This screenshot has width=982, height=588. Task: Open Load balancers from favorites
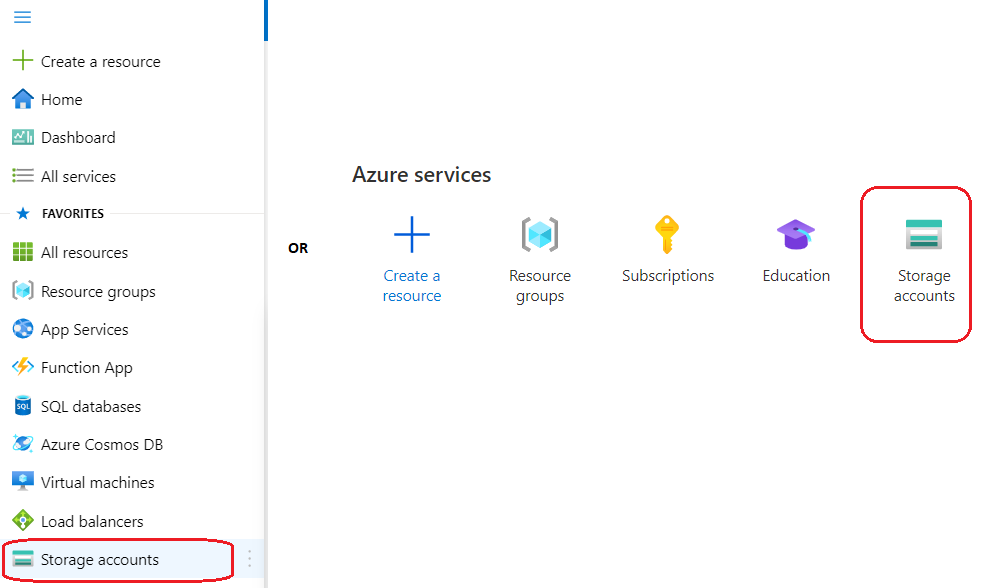tap(92, 522)
